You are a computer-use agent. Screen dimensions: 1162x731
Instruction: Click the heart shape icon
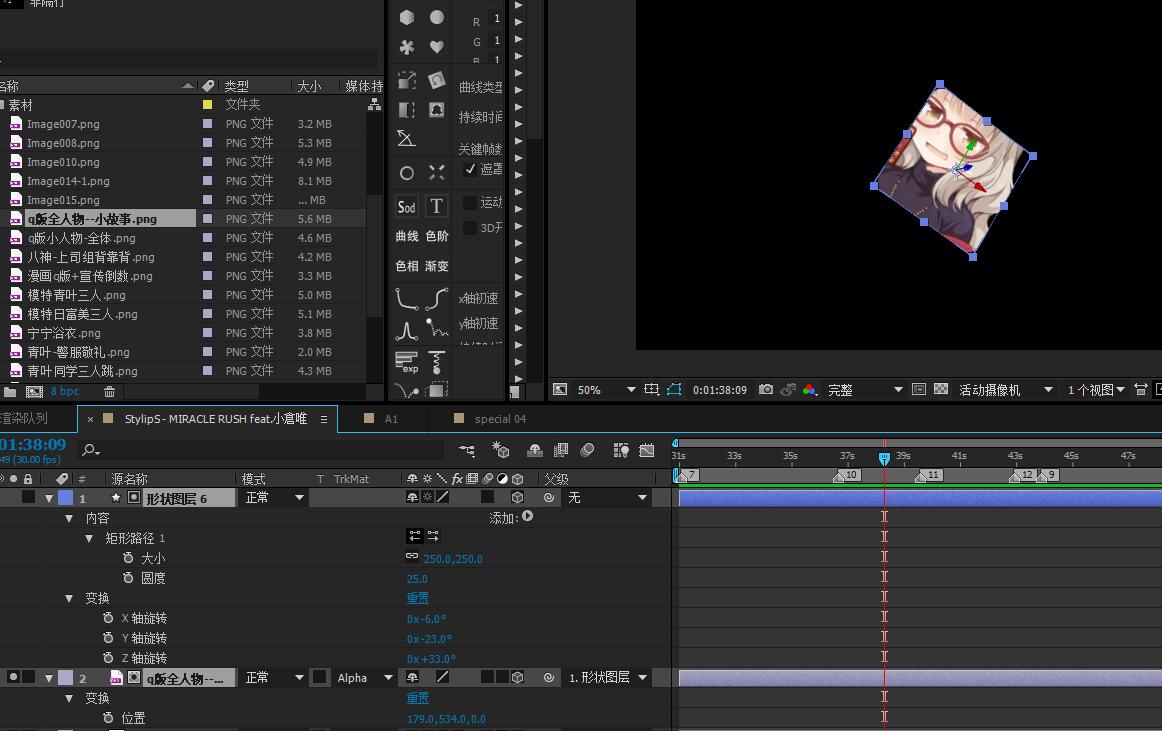click(x=437, y=47)
